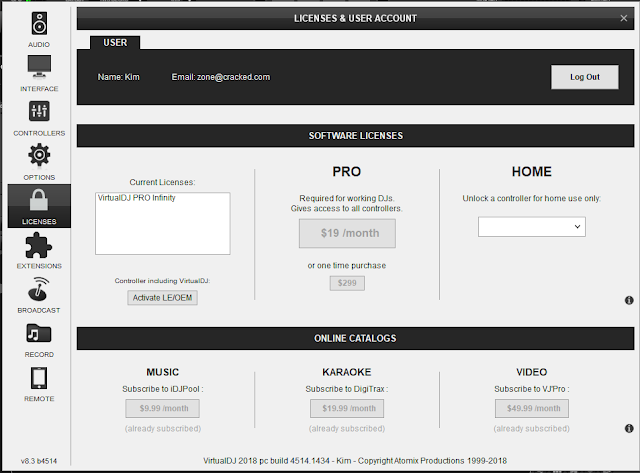Image resolution: width=640 pixels, height=473 pixels.
Task: Select the Controllers mixer icon
Action: (39, 111)
